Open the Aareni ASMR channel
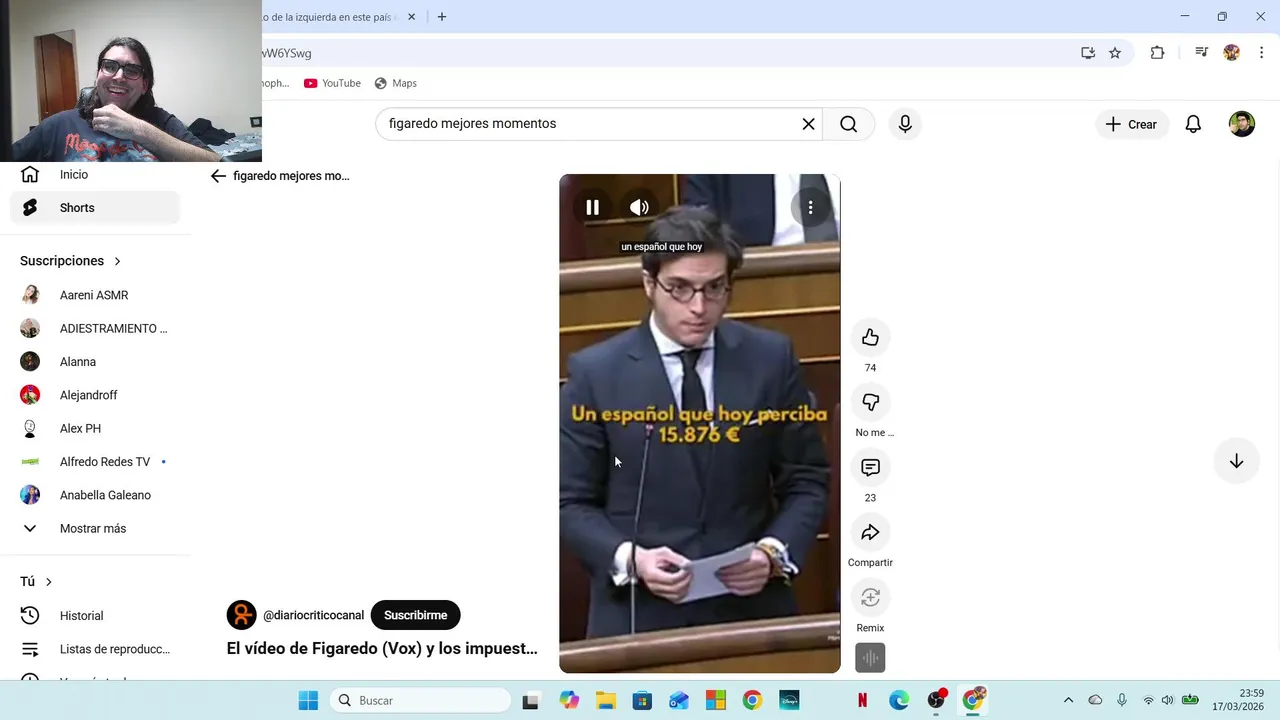Image resolution: width=1280 pixels, height=720 pixels. [x=95, y=295]
